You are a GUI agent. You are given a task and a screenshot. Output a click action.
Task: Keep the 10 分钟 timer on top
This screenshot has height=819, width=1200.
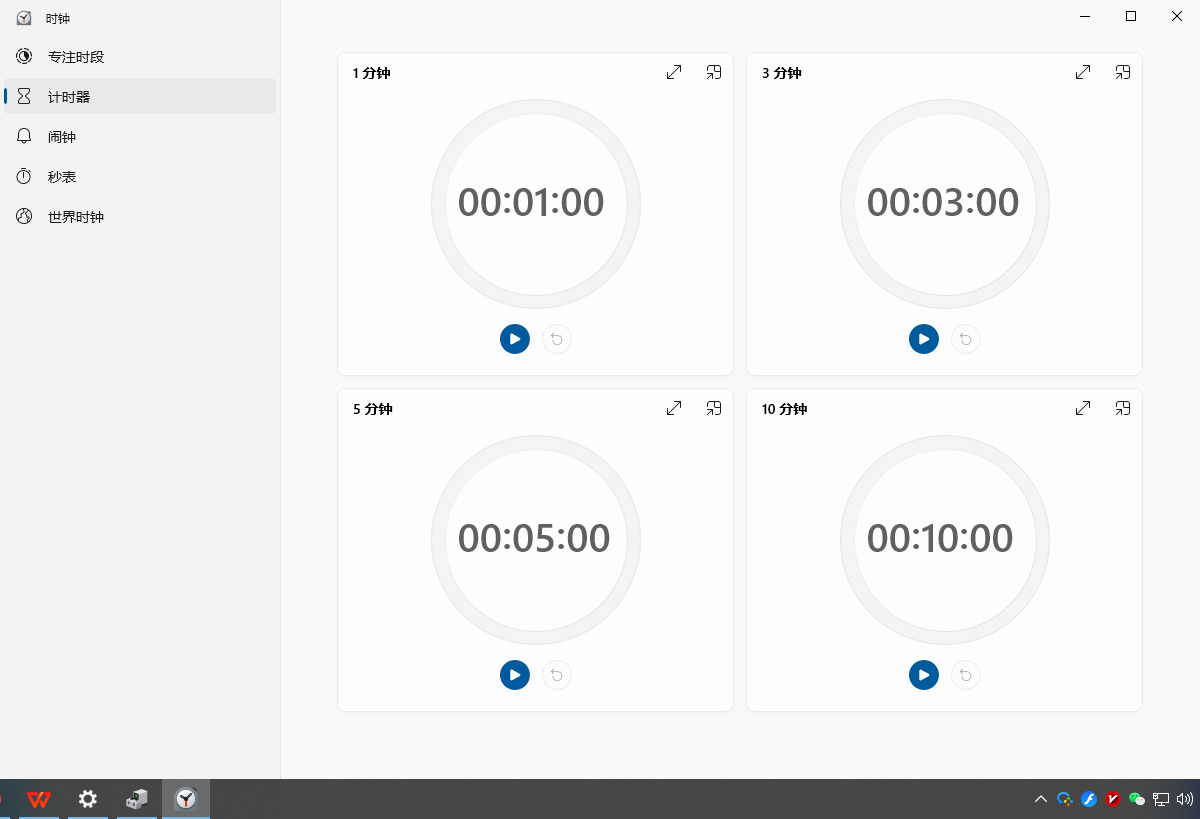(x=1123, y=408)
